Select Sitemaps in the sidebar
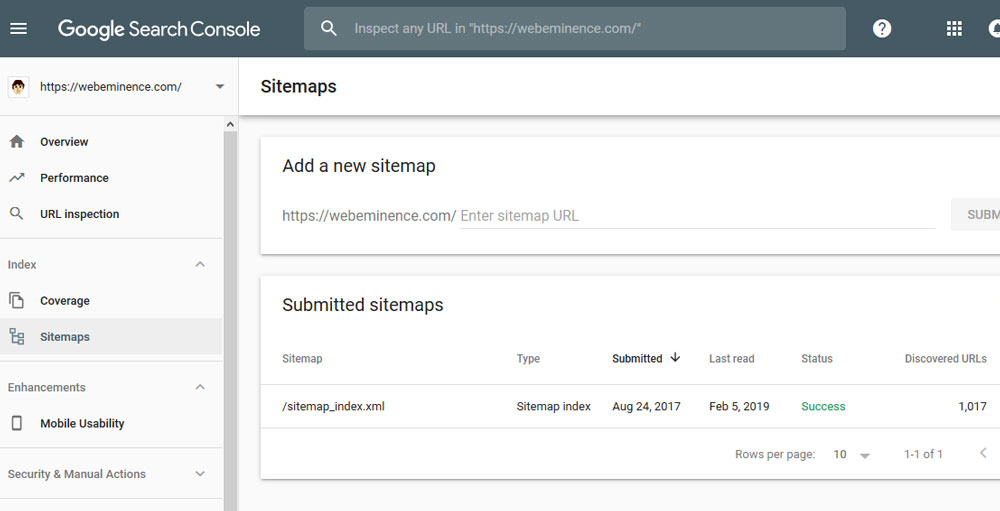Image resolution: width=1000 pixels, height=511 pixels. coord(64,337)
